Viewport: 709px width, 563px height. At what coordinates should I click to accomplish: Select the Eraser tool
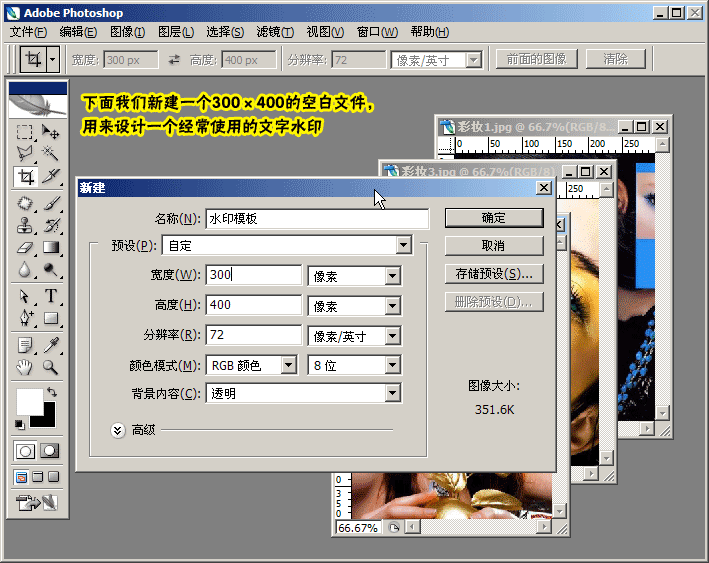point(24,247)
